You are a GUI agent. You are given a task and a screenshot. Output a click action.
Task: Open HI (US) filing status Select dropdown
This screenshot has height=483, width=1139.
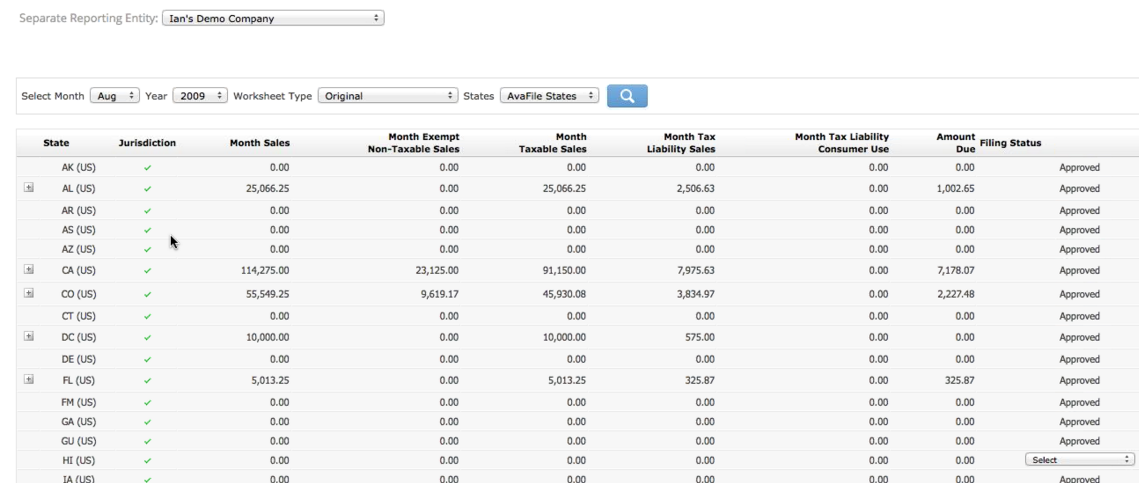click(1079, 460)
